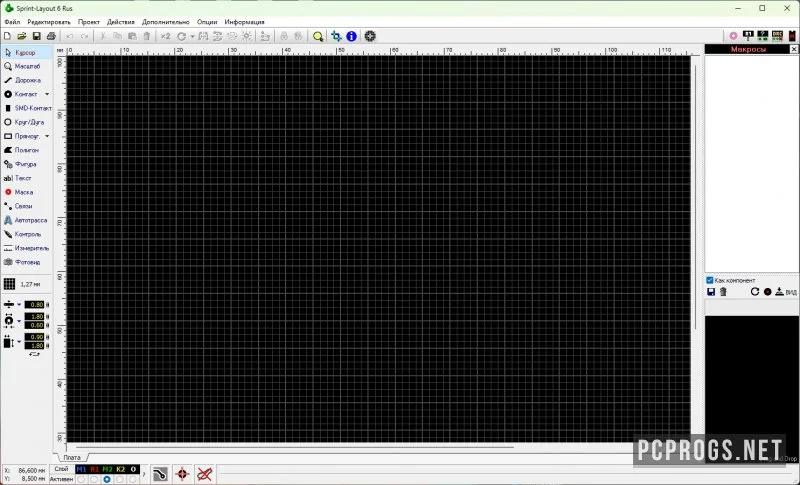Click the M1 layer color label

pyautogui.click(x=82, y=469)
